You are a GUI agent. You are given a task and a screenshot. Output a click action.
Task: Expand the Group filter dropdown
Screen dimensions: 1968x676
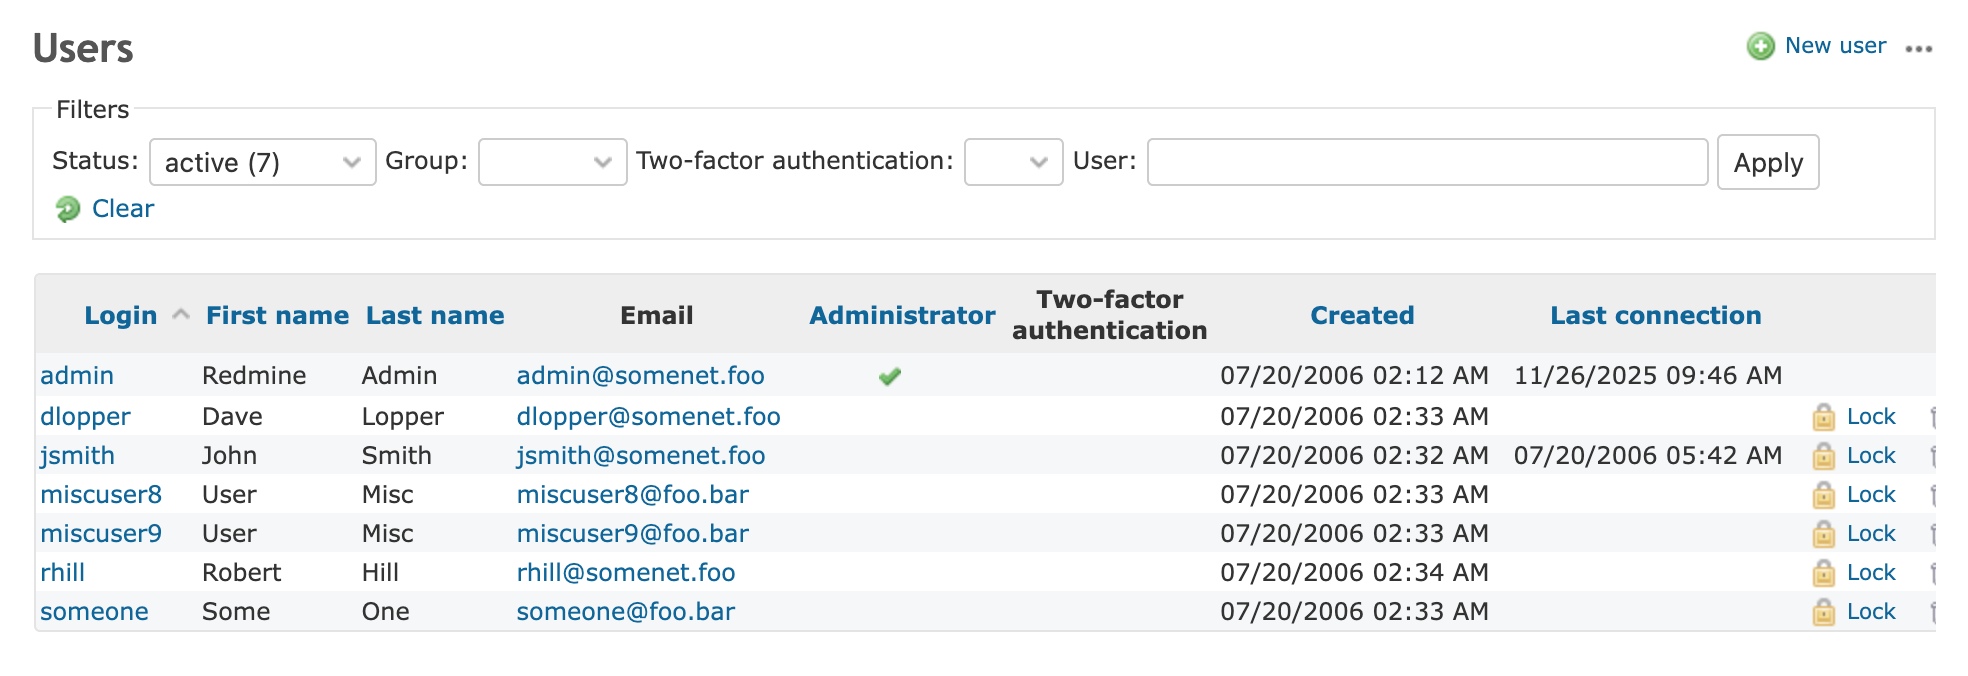552,162
